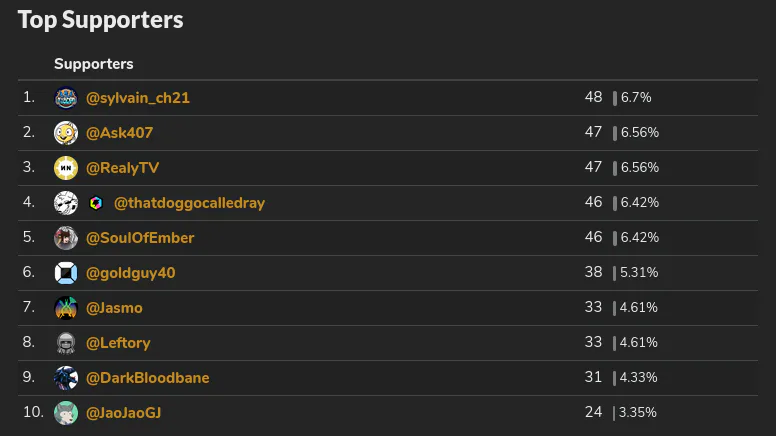776x436 pixels.
Task: Select the @DarkBloodbane username link
Action: (x=148, y=378)
